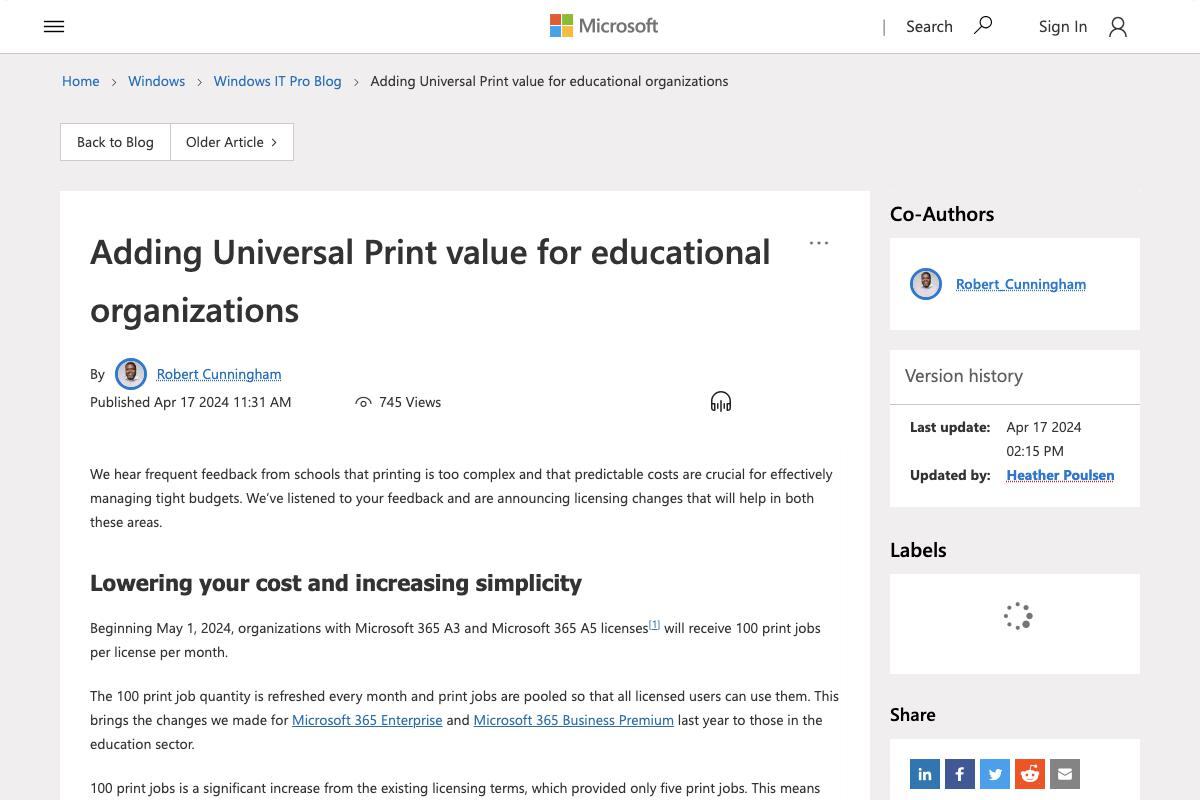The height and width of the screenshot is (800, 1200).
Task: Click the 'Updated by:' label
Action: [950, 475]
